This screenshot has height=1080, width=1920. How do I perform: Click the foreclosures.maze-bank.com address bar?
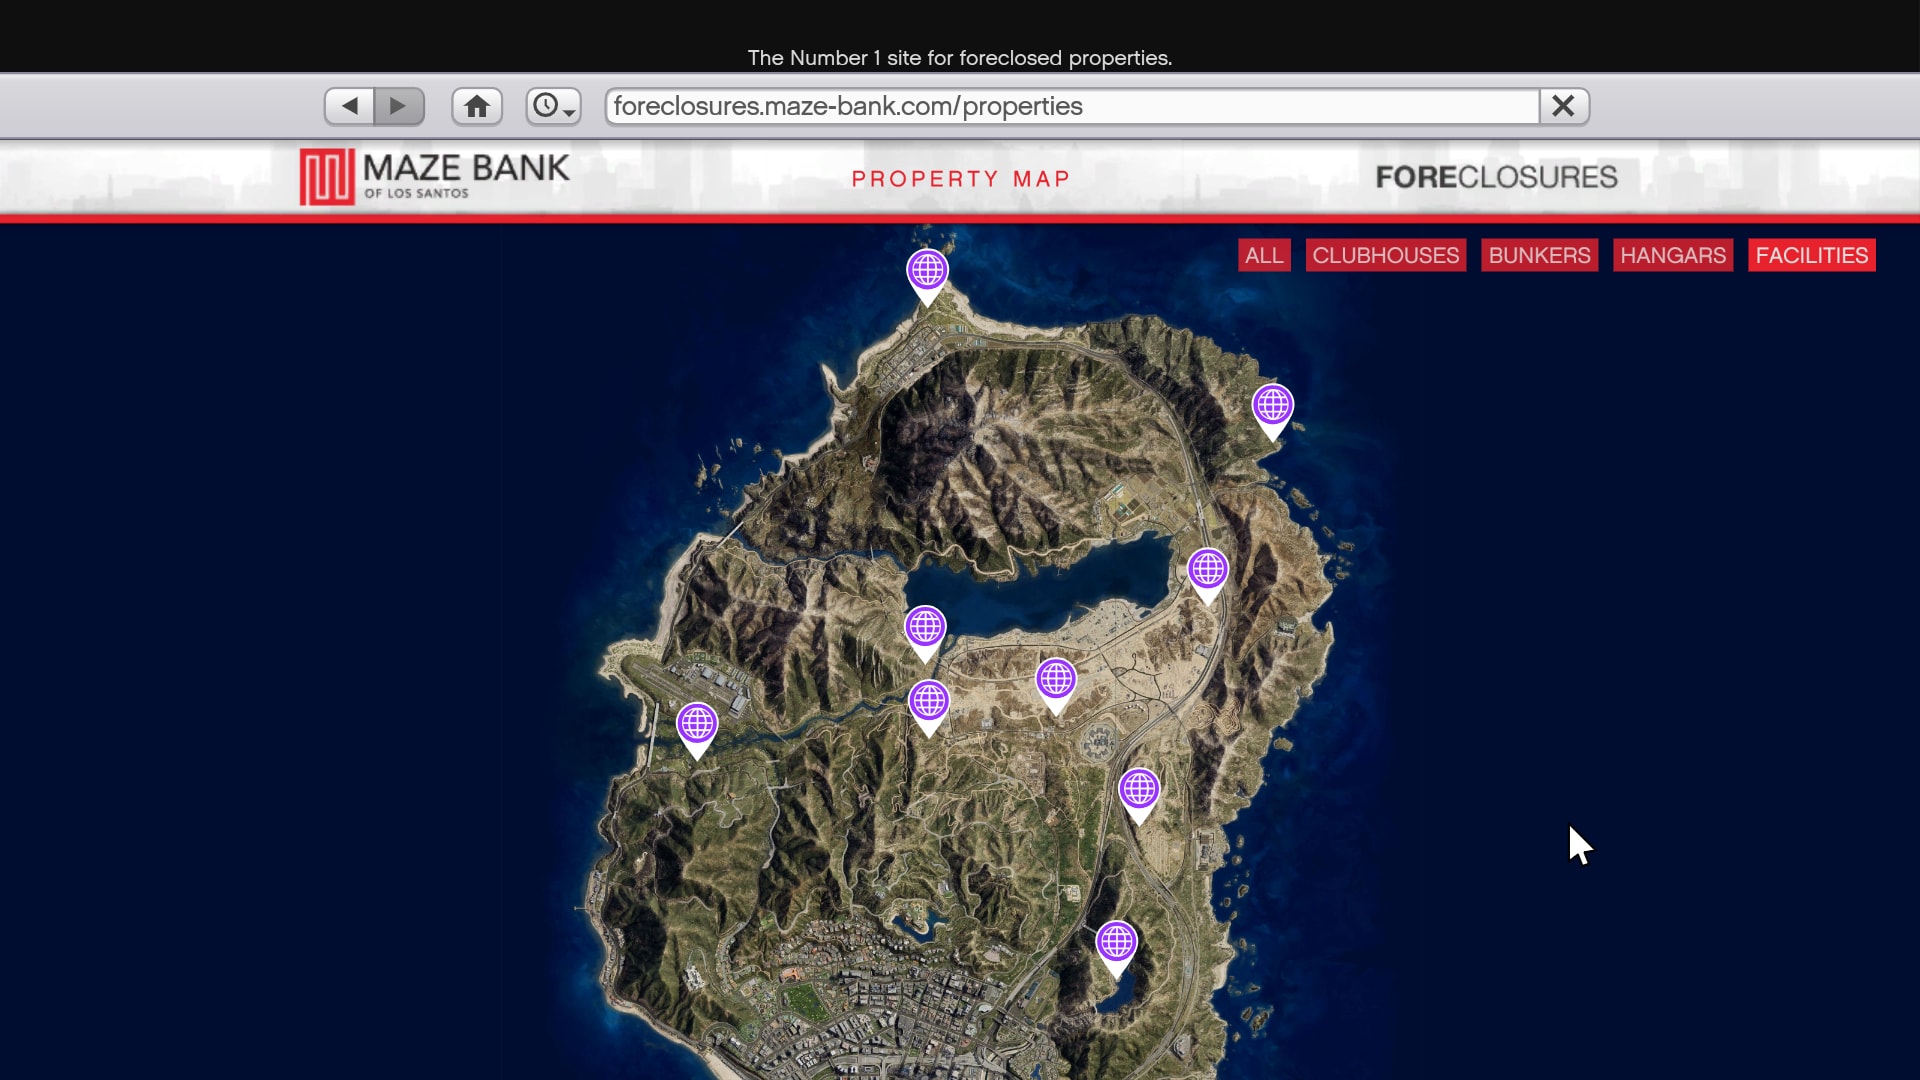tap(1072, 106)
